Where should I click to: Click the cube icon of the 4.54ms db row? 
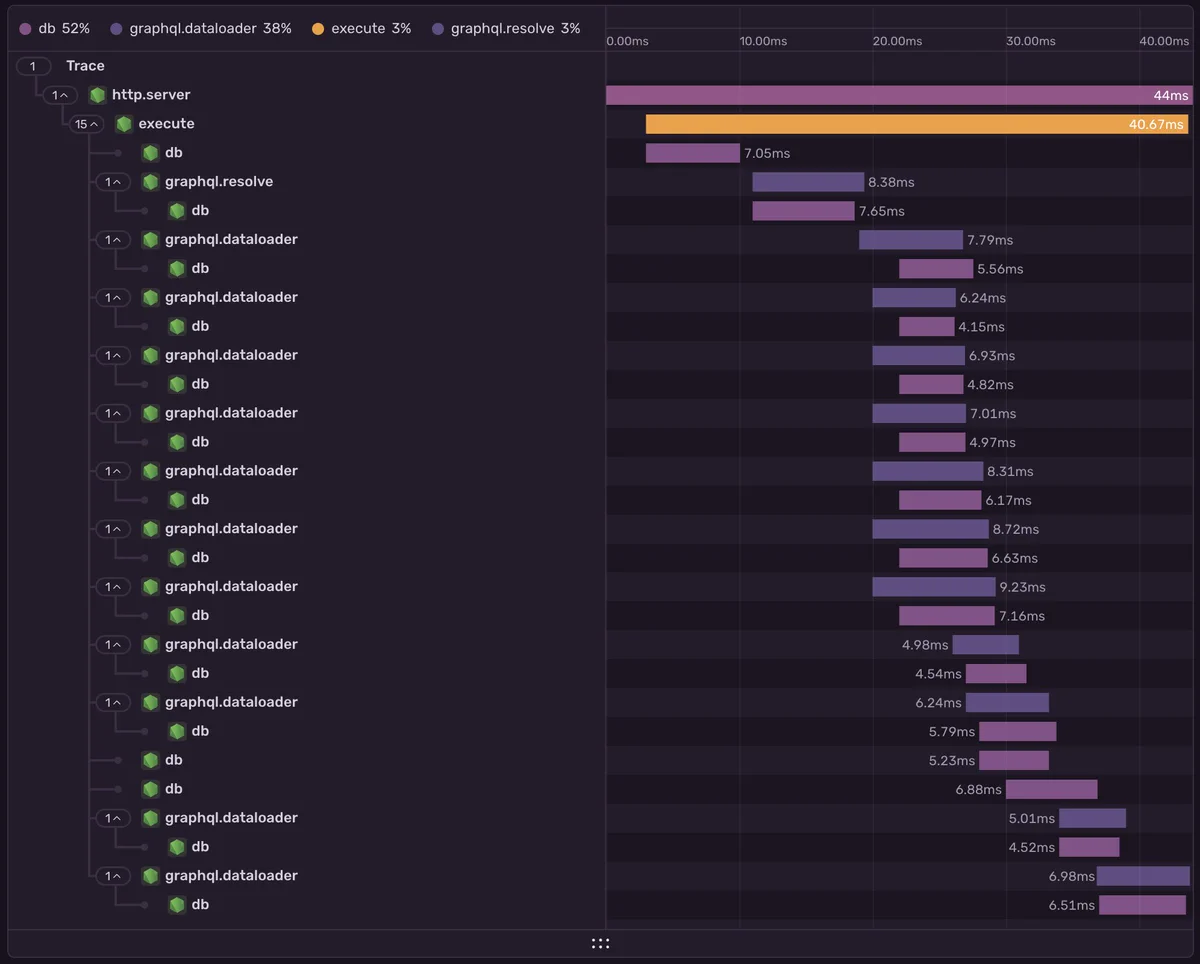pyautogui.click(x=177, y=675)
